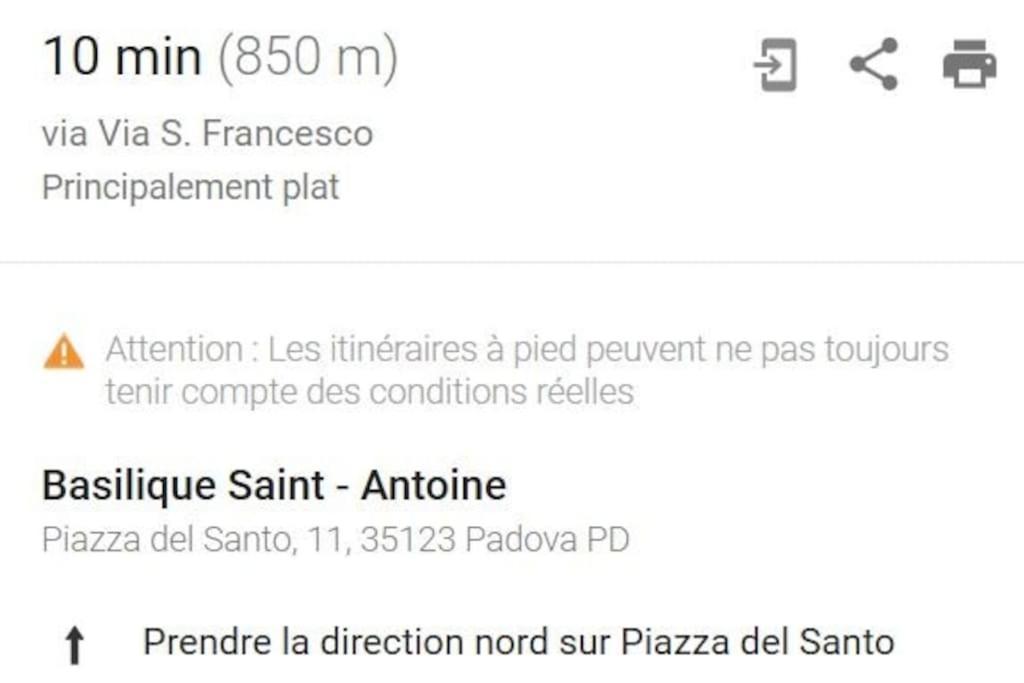Click the Principalement plat elevation label
1024x683 pixels.
coord(191,188)
